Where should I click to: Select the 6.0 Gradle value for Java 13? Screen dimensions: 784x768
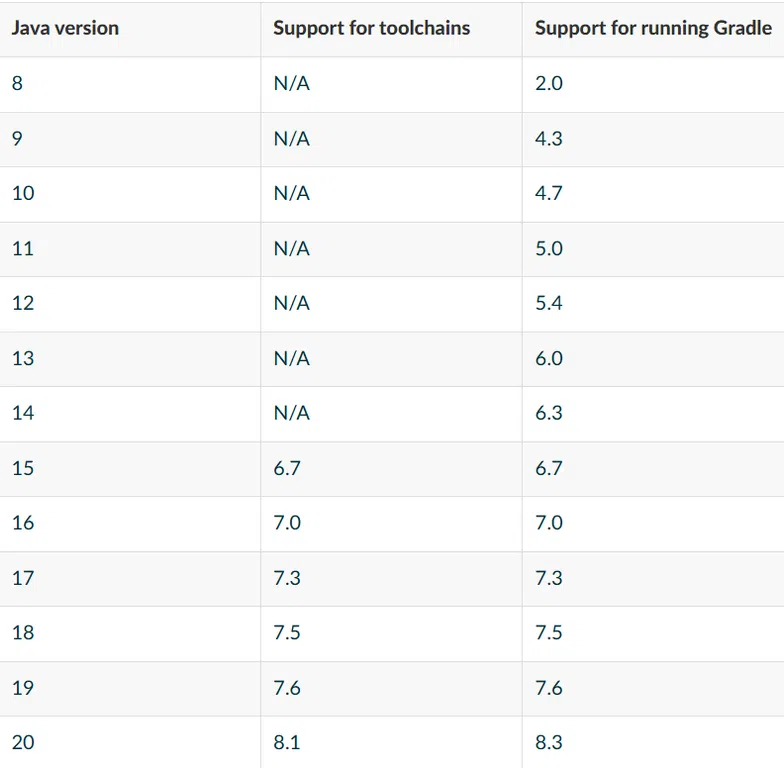coord(548,358)
